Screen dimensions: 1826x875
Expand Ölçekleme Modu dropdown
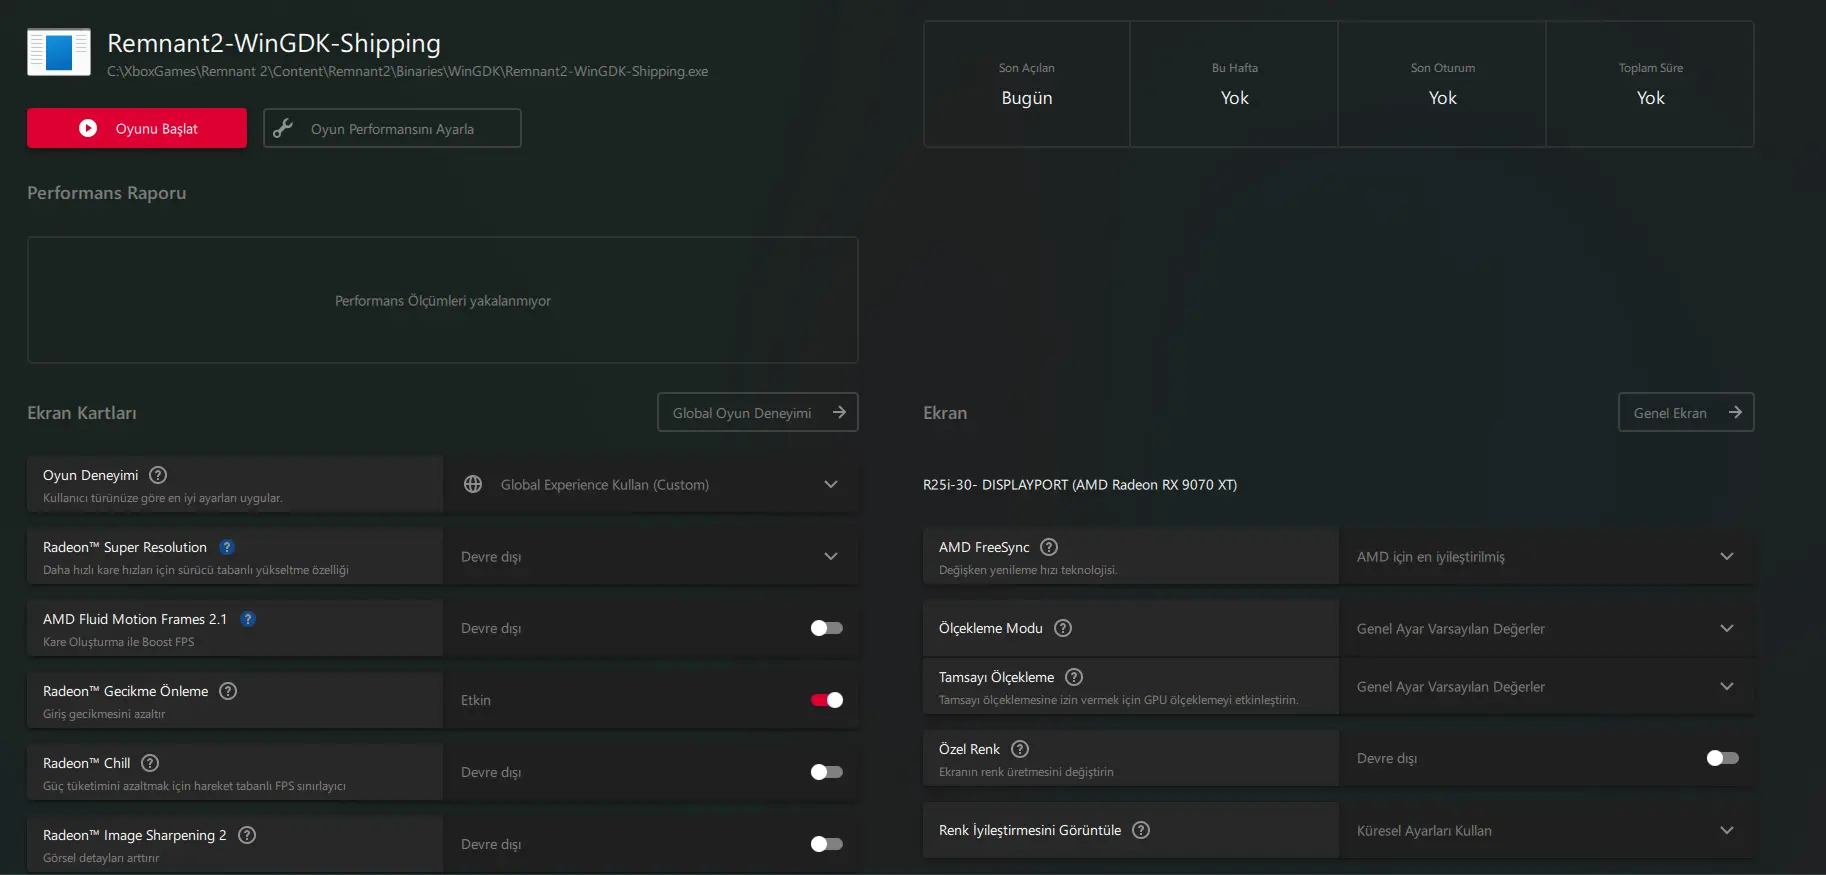pyautogui.click(x=1547, y=628)
